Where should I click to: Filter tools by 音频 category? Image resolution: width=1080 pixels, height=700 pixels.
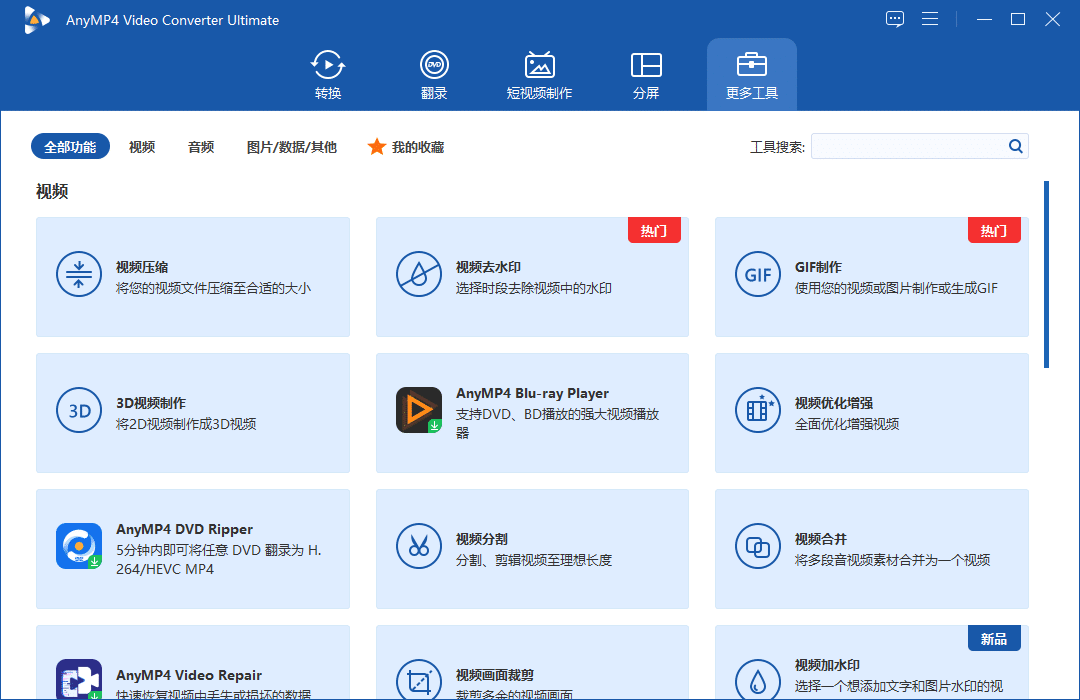coord(201,147)
